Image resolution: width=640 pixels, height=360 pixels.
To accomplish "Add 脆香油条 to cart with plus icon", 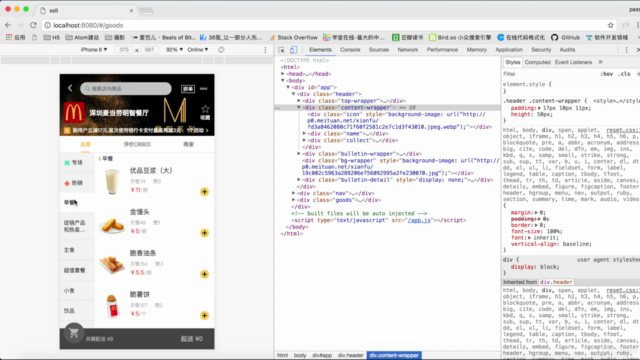I will click(204, 274).
